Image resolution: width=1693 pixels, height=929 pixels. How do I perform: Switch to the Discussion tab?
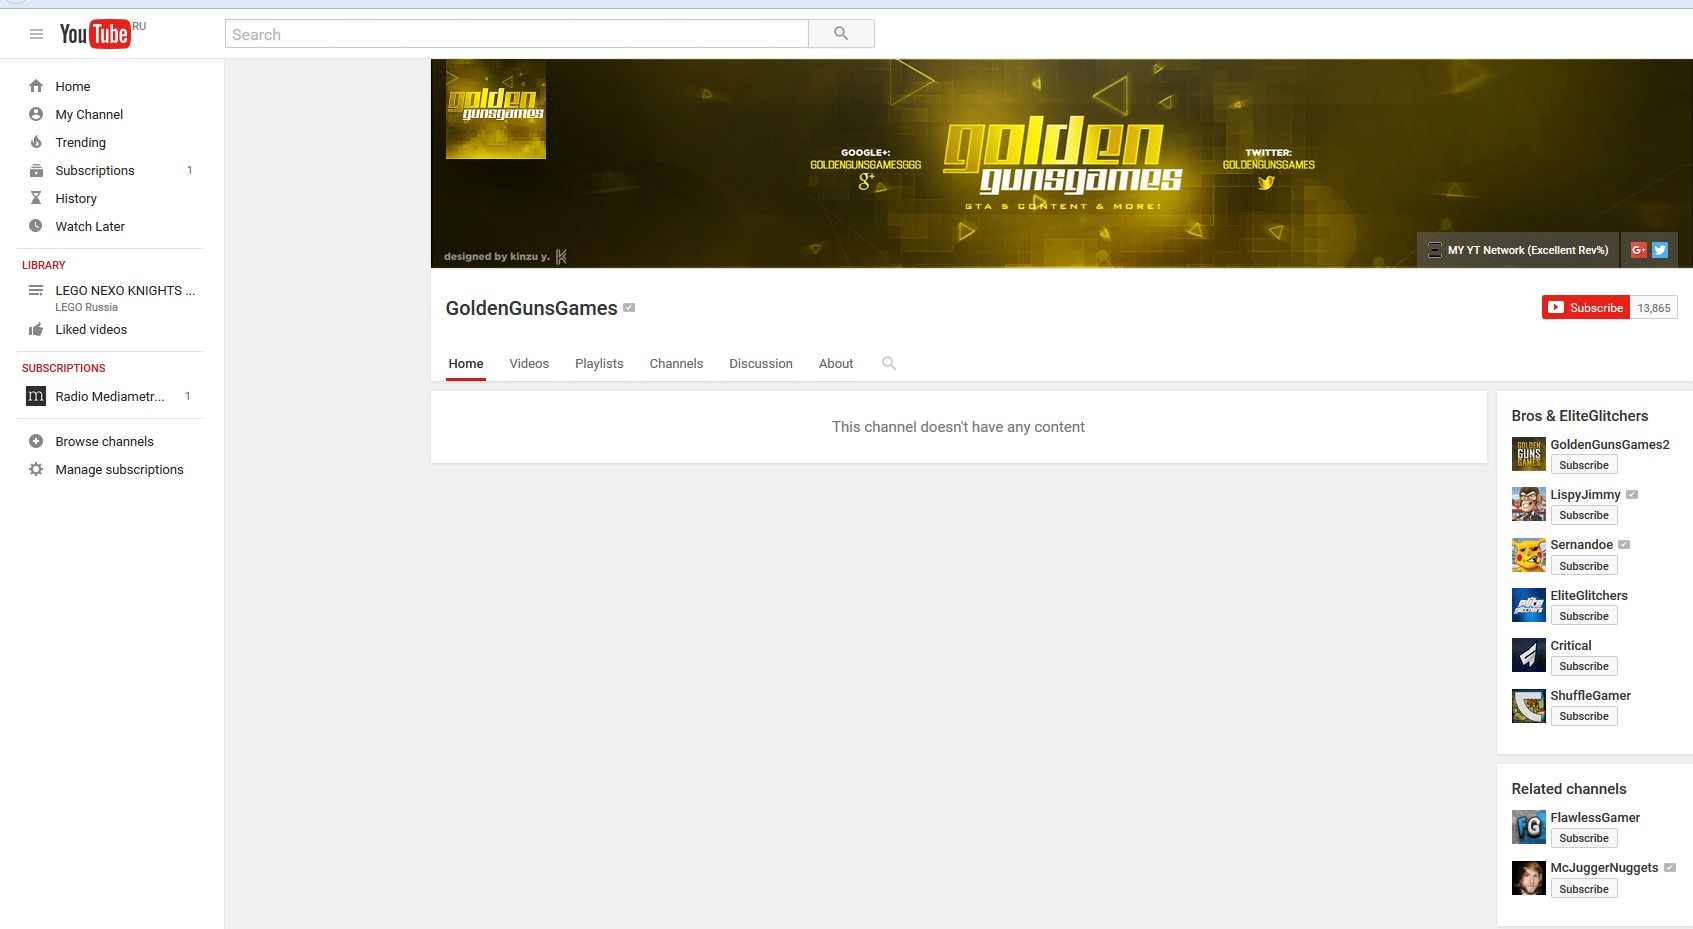[761, 364]
